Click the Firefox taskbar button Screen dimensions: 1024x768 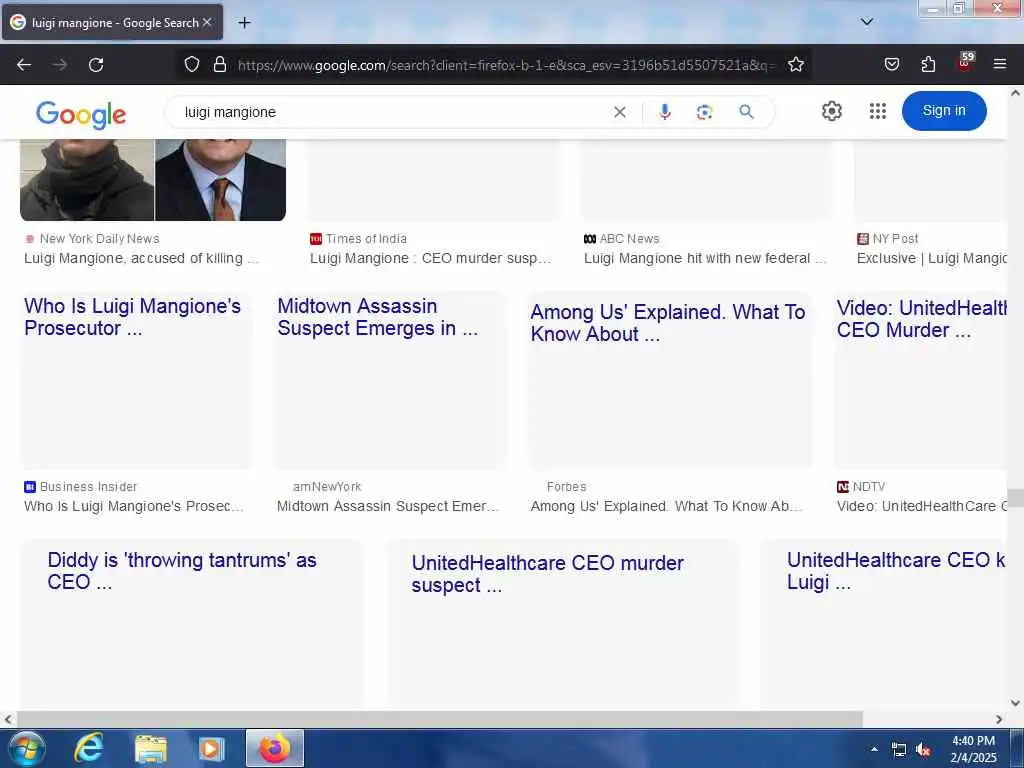coord(275,748)
